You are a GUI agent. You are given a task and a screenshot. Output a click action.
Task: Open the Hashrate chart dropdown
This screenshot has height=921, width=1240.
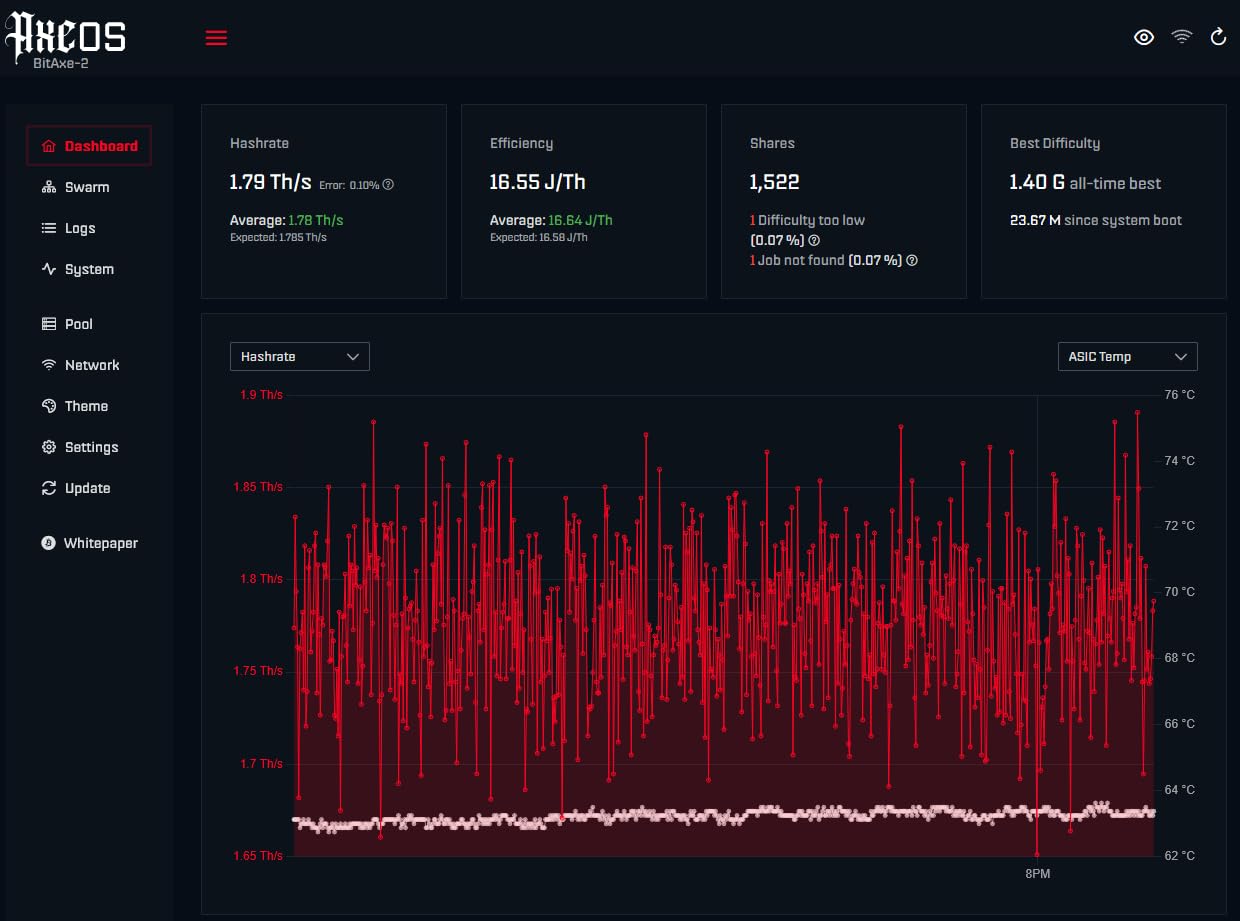pos(300,356)
